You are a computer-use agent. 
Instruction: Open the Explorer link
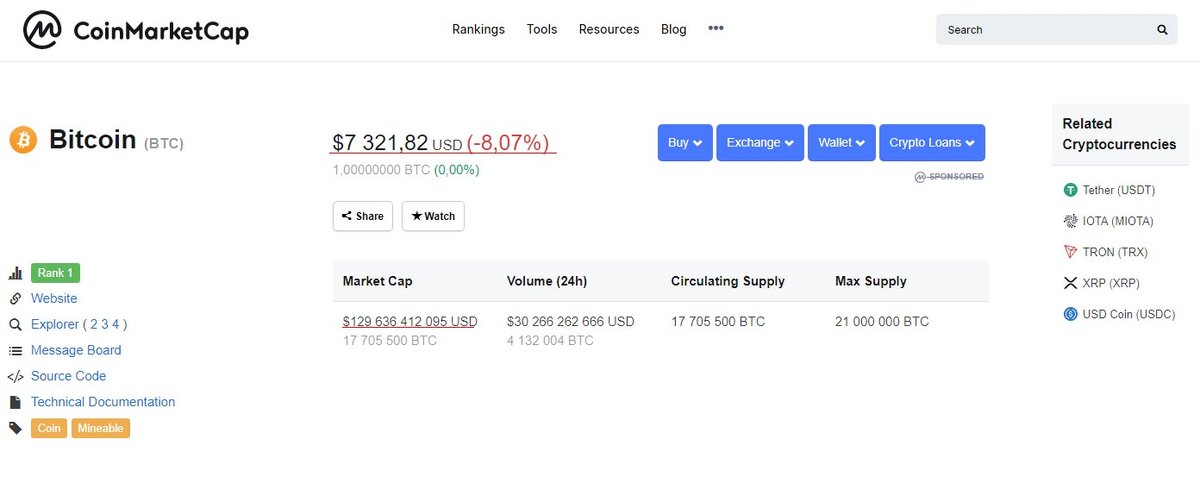[x=55, y=324]
